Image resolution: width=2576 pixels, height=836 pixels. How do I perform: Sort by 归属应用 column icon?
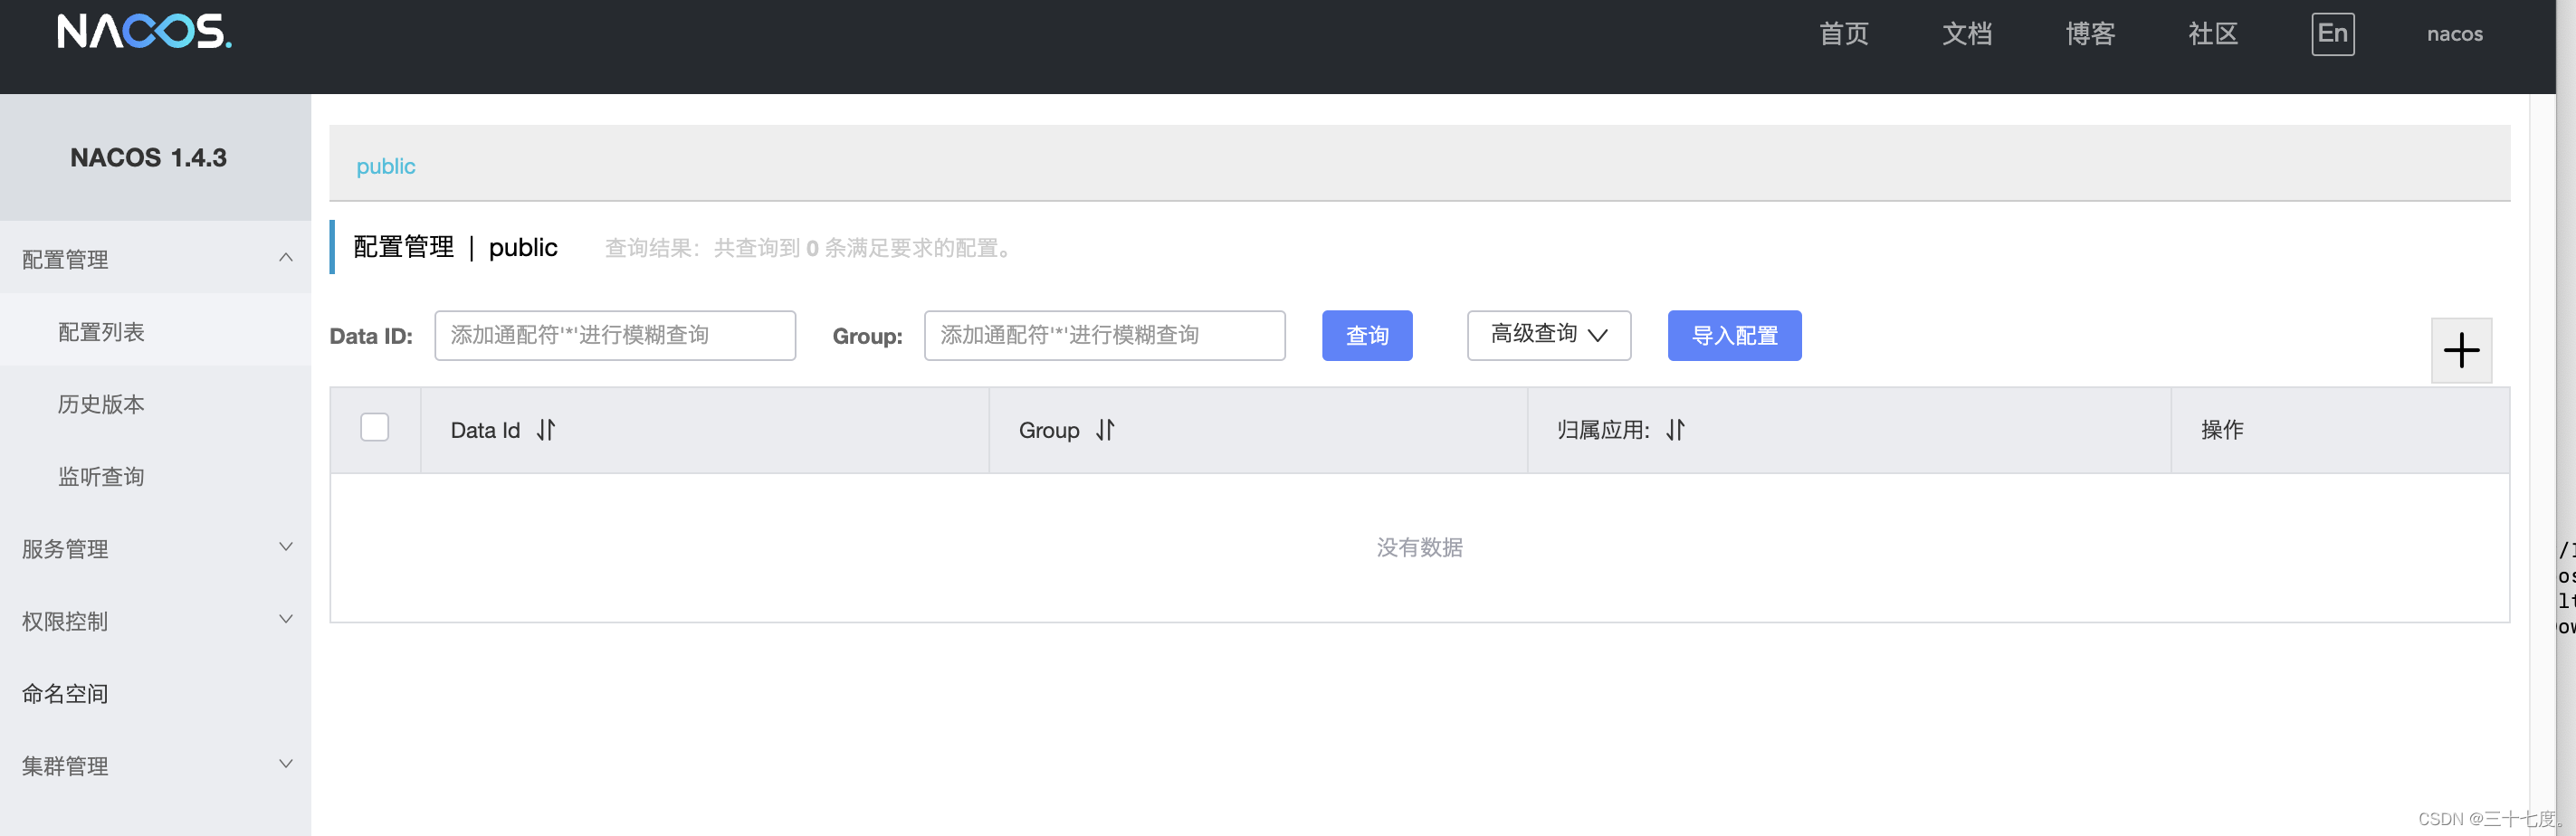click(1676, 430)
